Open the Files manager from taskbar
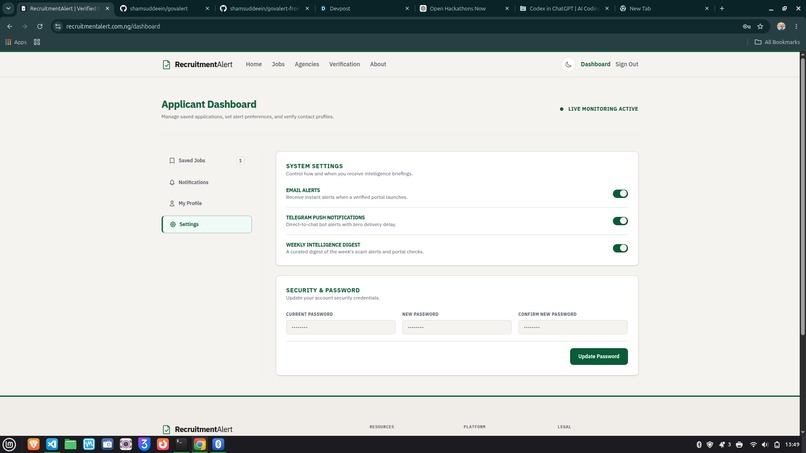Screen dimensions: 806x453 pyautogui.click(x=70, y=444)
